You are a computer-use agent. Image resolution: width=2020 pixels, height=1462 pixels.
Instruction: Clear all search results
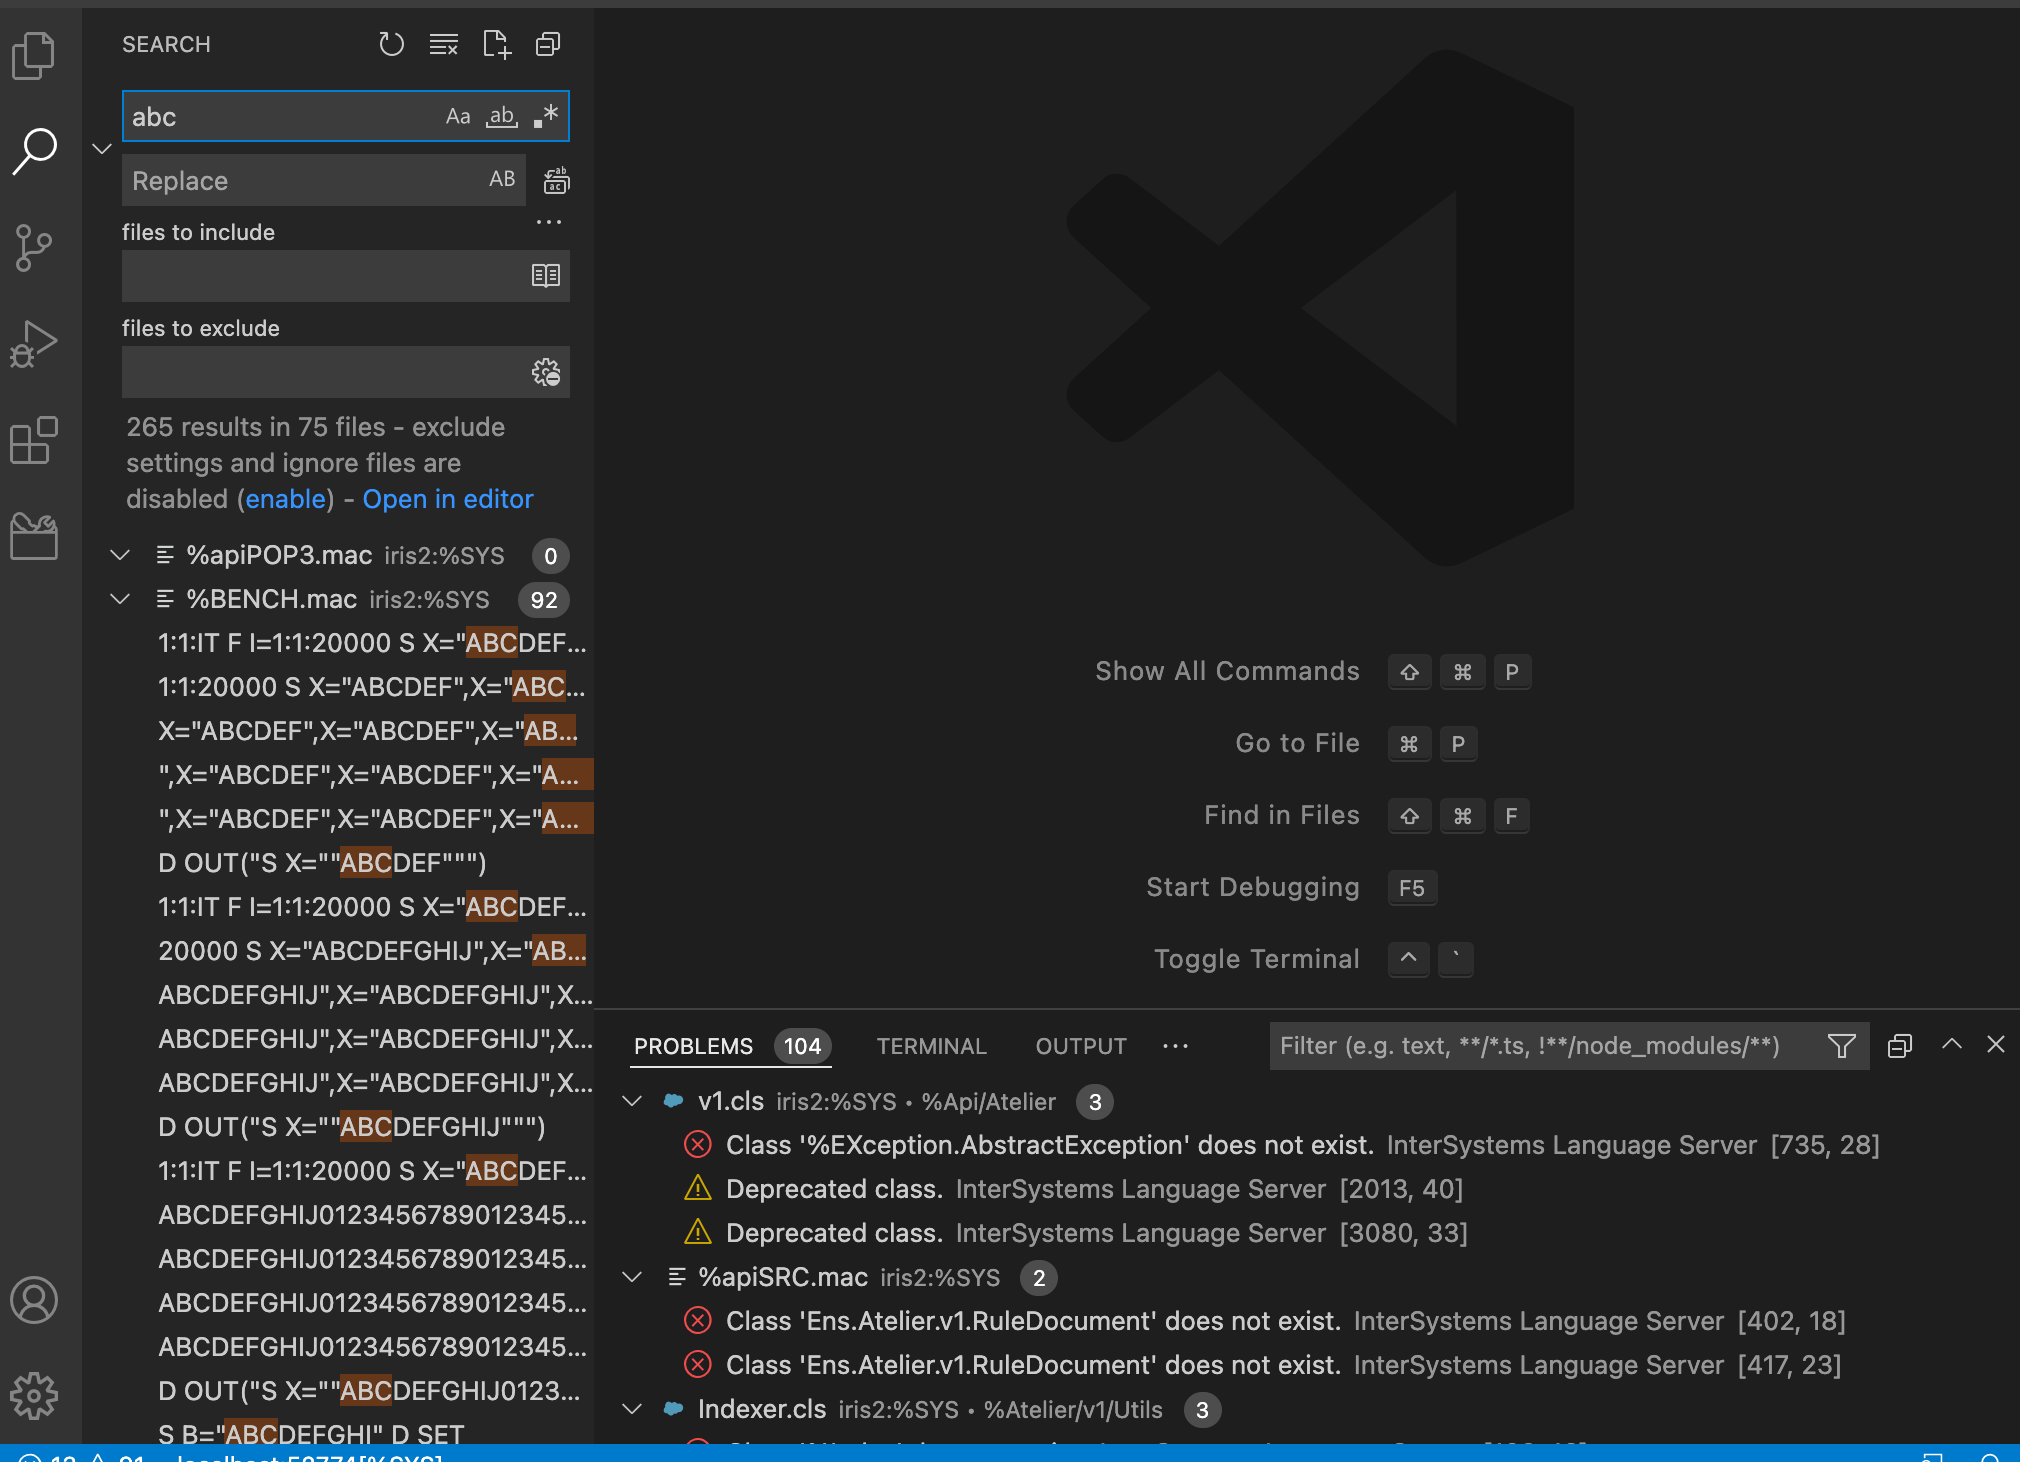(x=444, y=44)
